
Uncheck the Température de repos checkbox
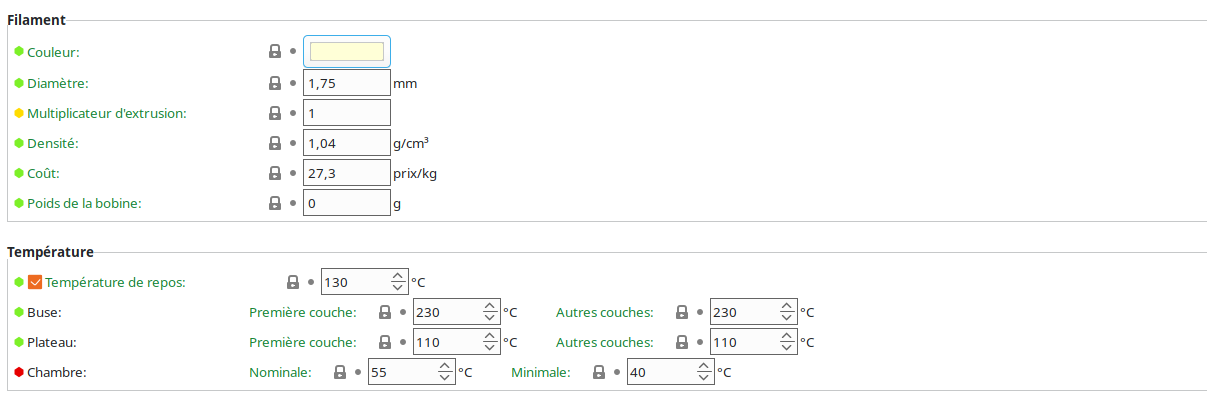point(35,282)
